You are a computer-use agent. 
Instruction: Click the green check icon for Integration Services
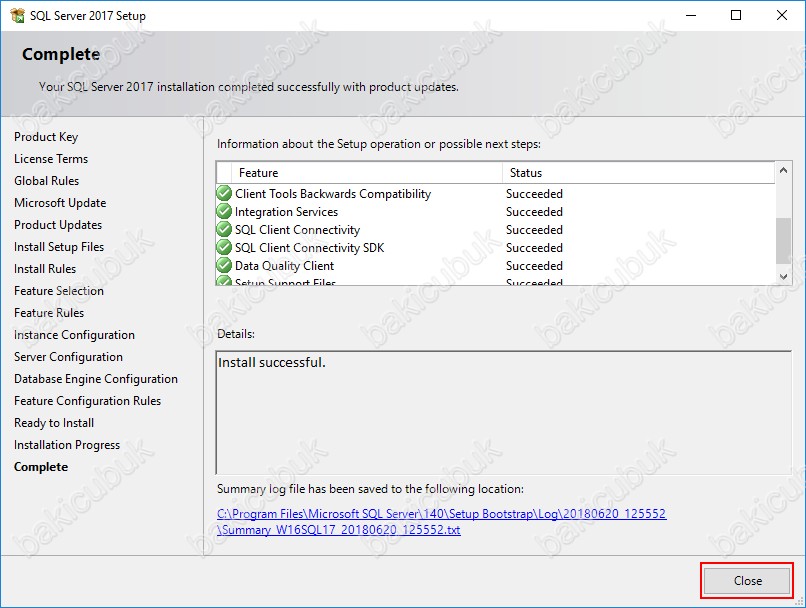[x=224, y=212]
